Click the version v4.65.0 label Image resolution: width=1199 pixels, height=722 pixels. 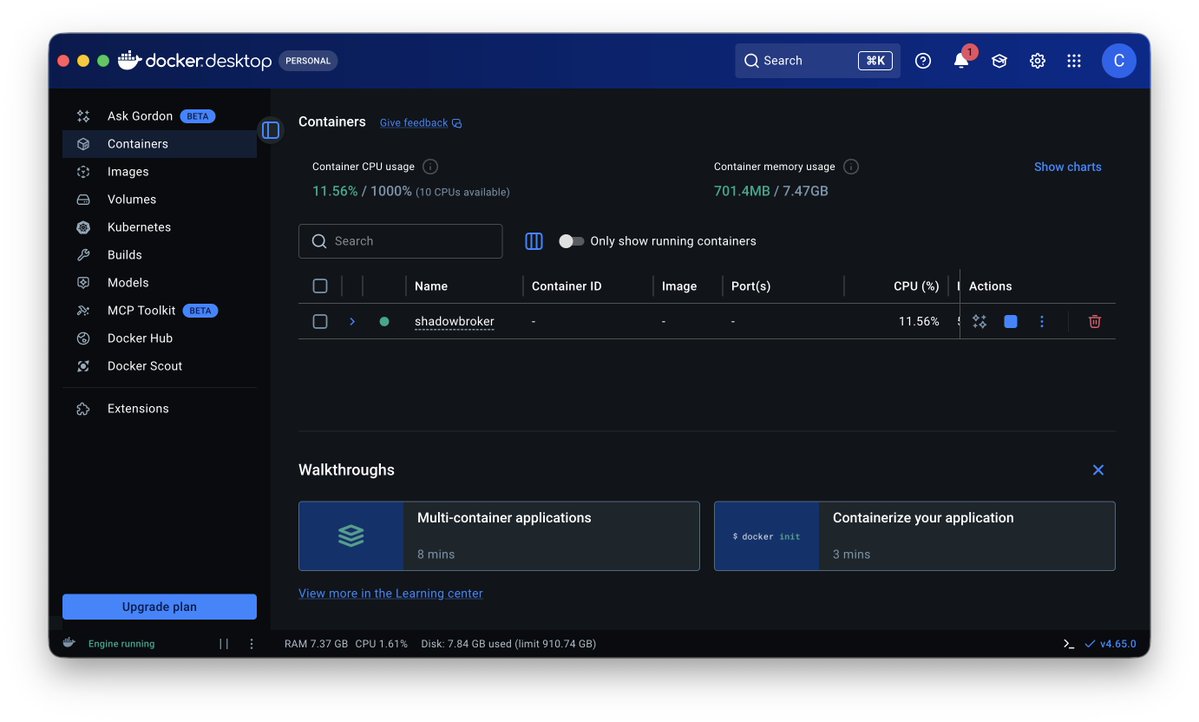coord(1118,644)
